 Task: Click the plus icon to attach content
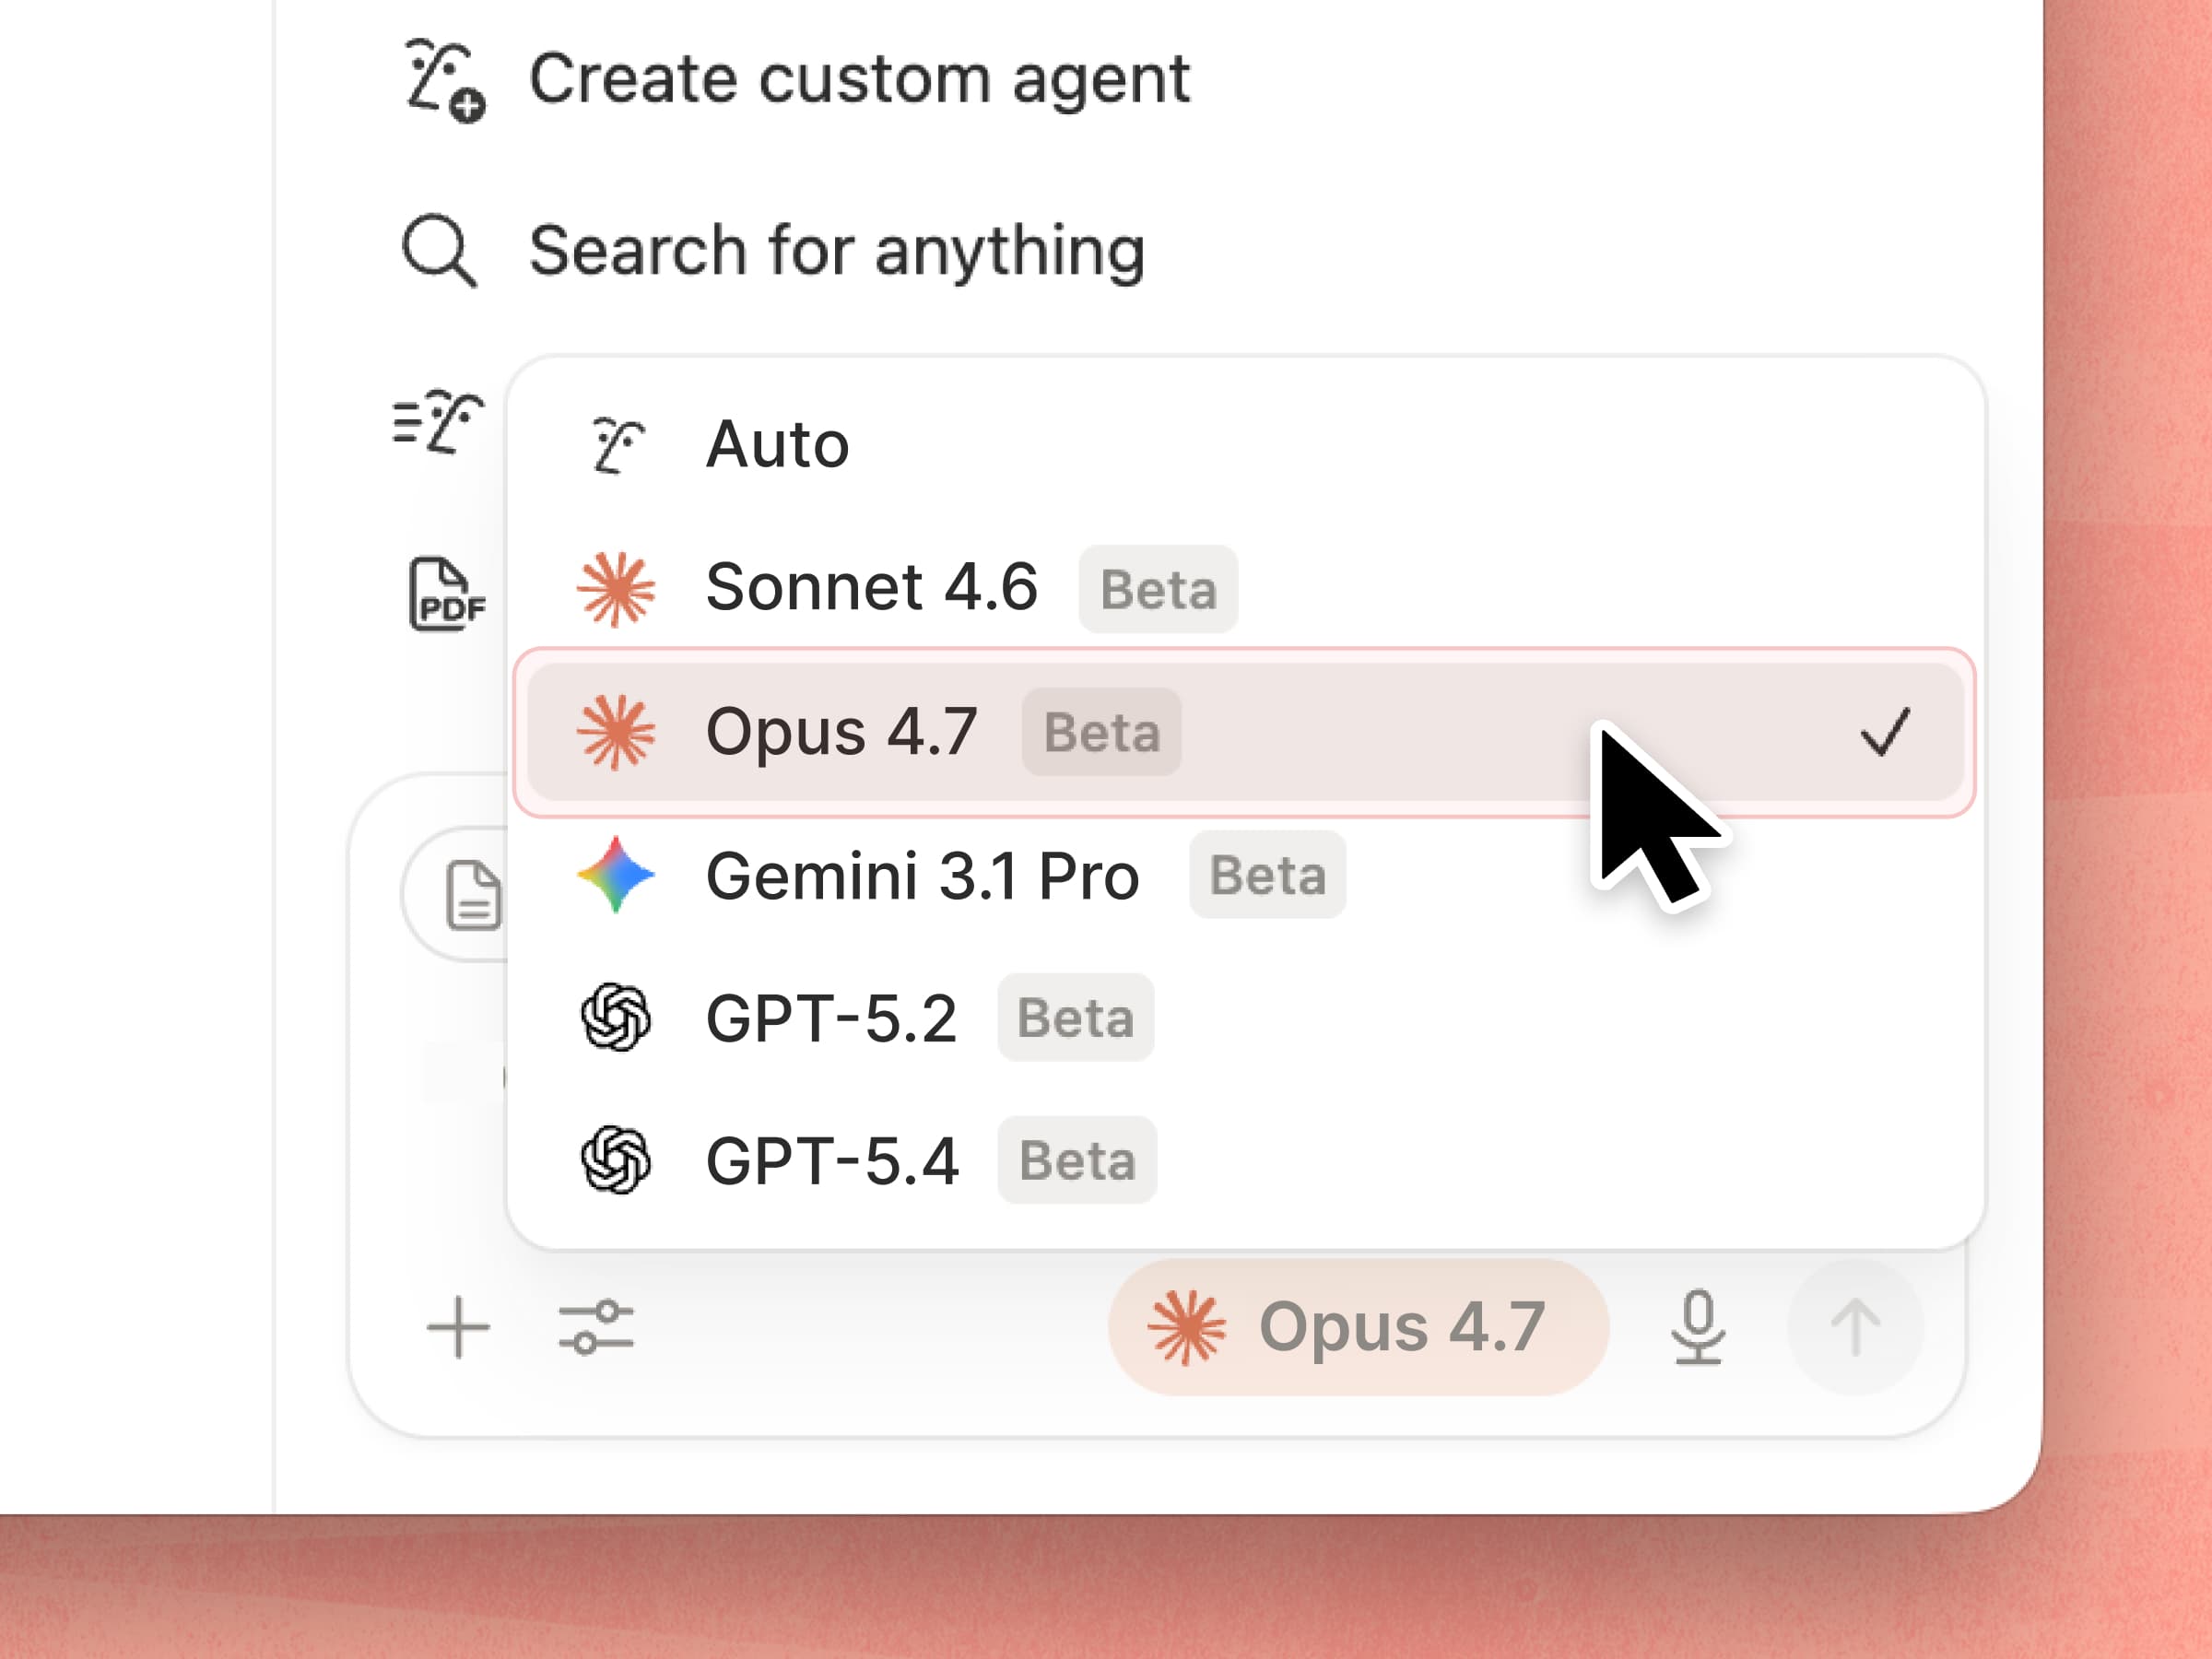pos(458,1326)
